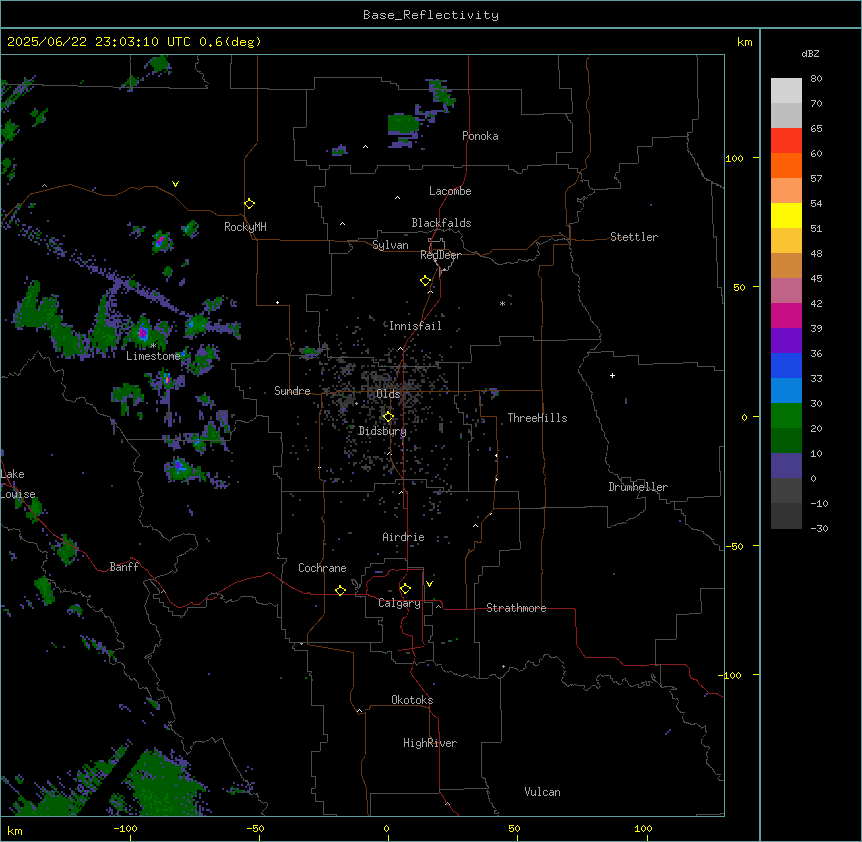The width and height of the screenshot is (862, 842).
Task: Select the Didsbury label
Action: pos(382,431)
